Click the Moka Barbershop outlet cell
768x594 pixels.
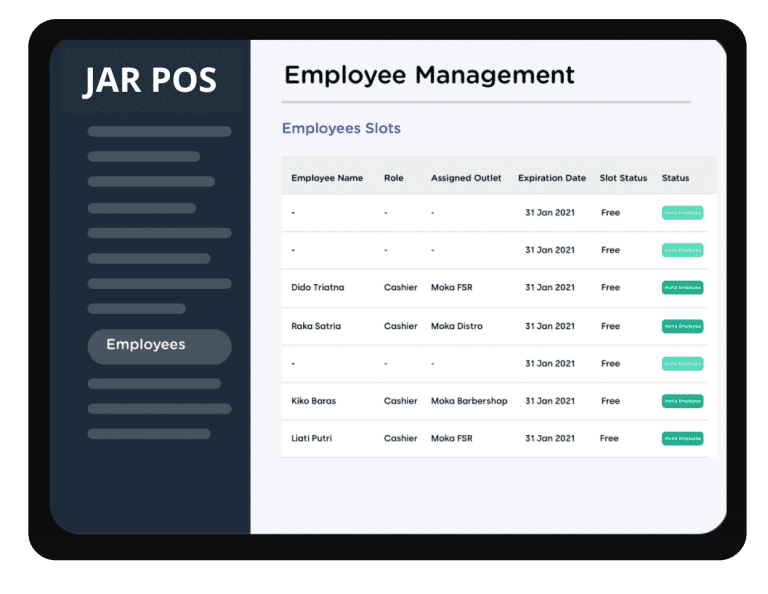pos(469,401)
